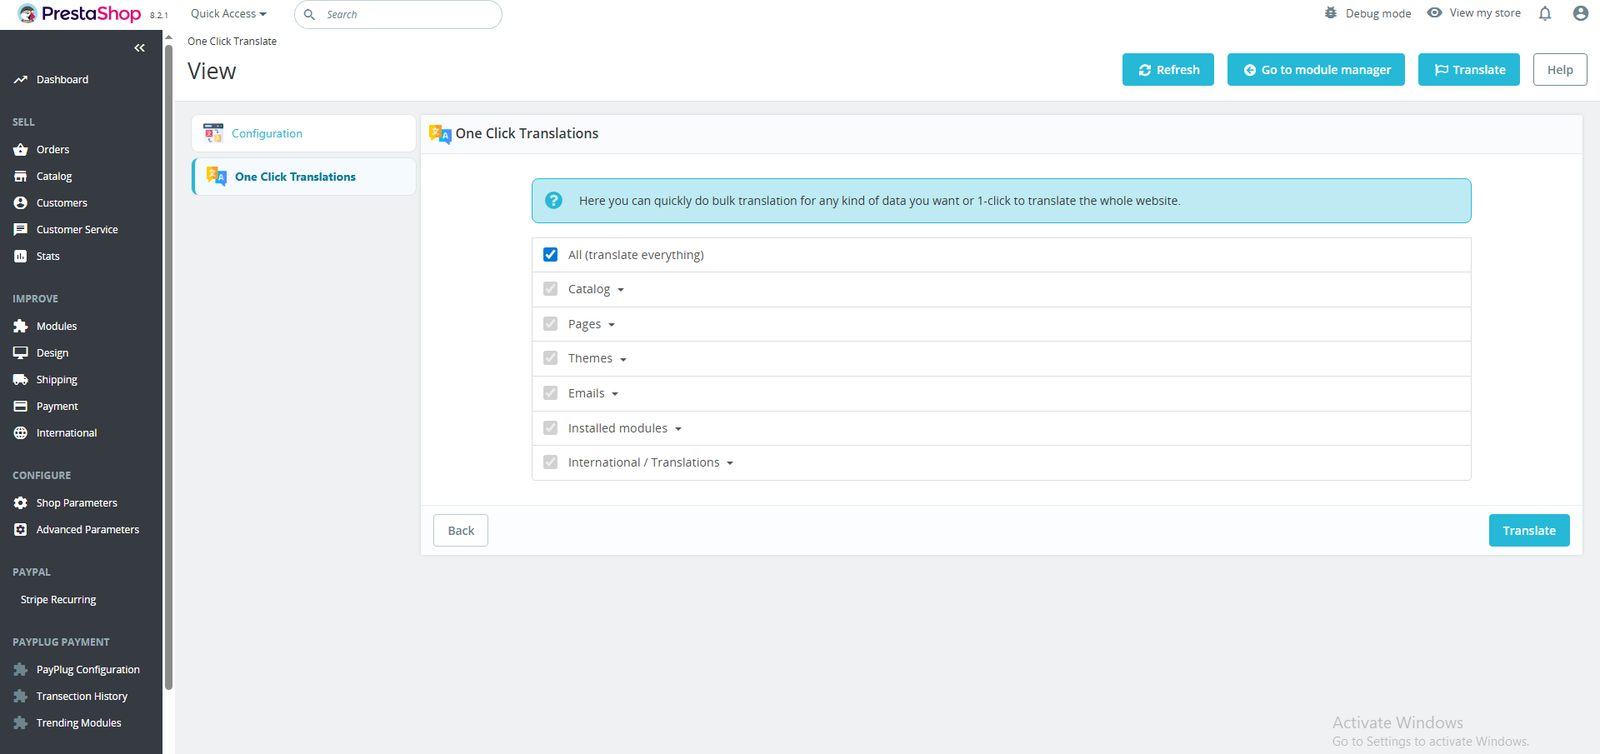
Task: Click the Help button
Action: 1560,70
